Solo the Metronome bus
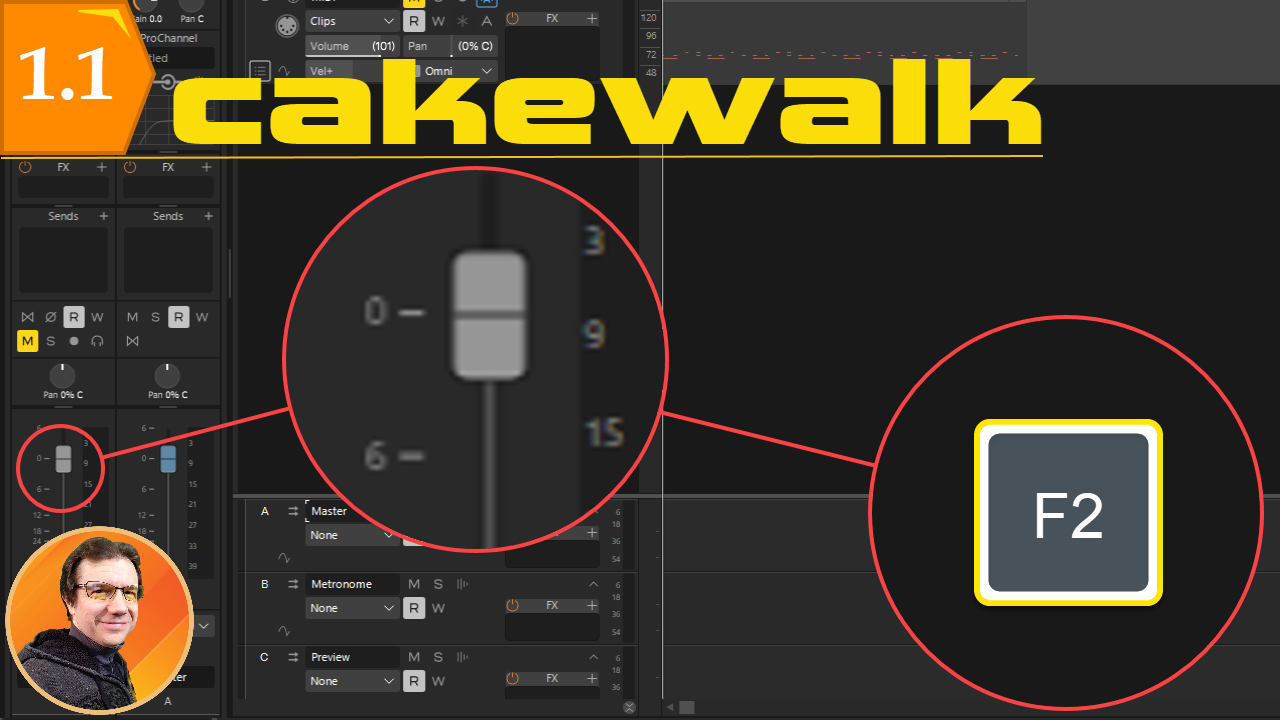Screen dimensions: 1280x720 (x=438, y=584)
